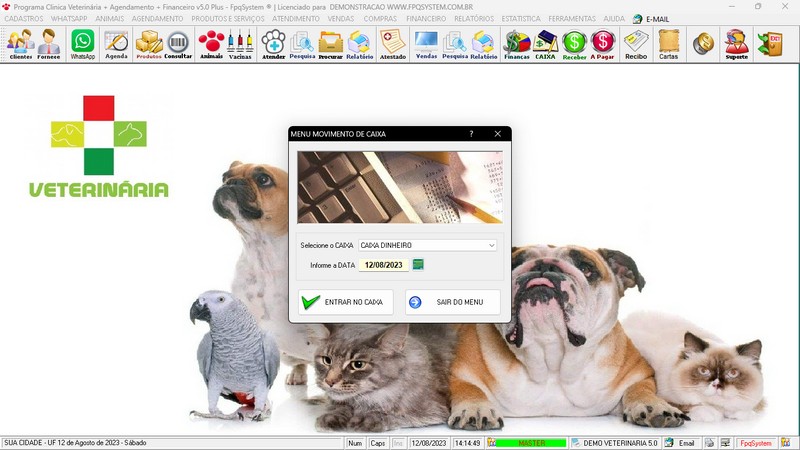Open the Procurar file drawer icon
The width and height of the screenshot is (800, 450).
tap(331, 44)
